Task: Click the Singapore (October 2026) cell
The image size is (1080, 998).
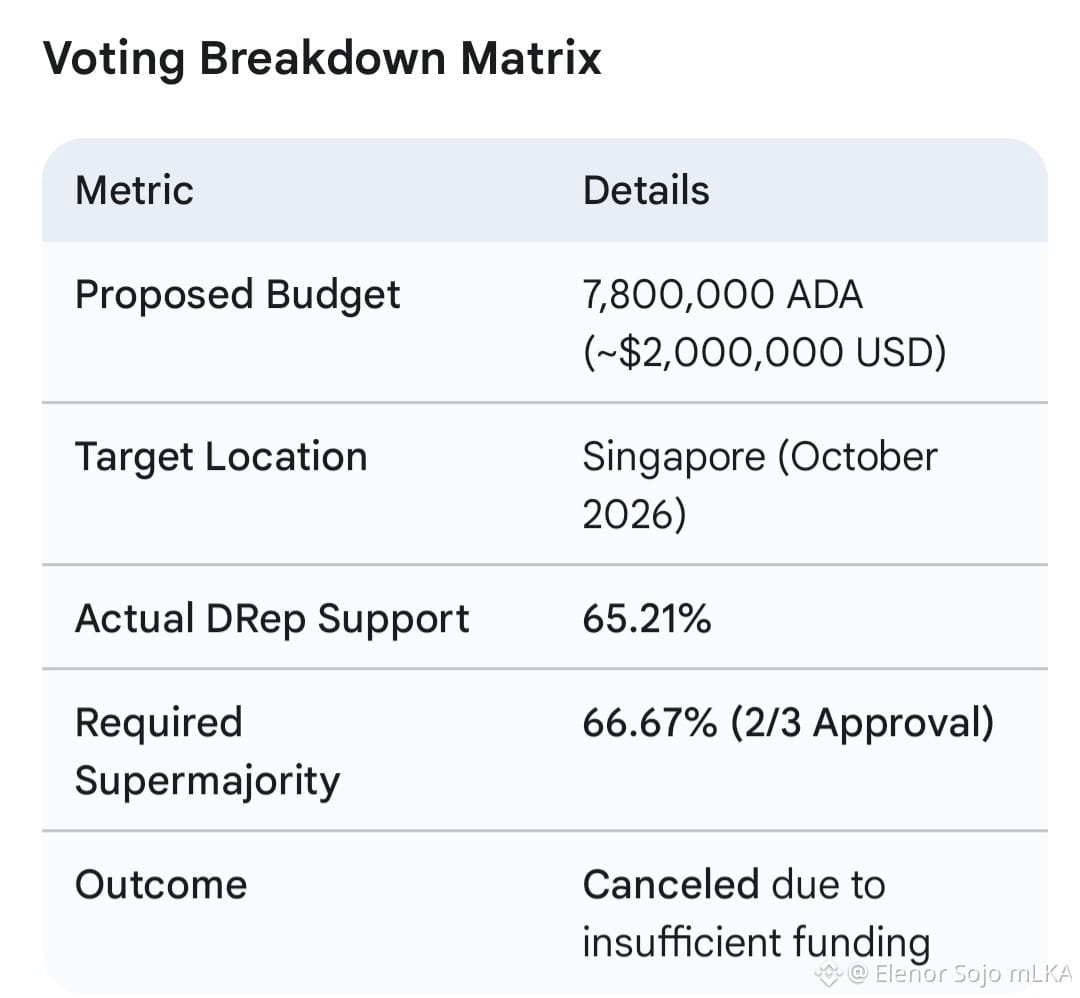Action: tap(760, 486)
